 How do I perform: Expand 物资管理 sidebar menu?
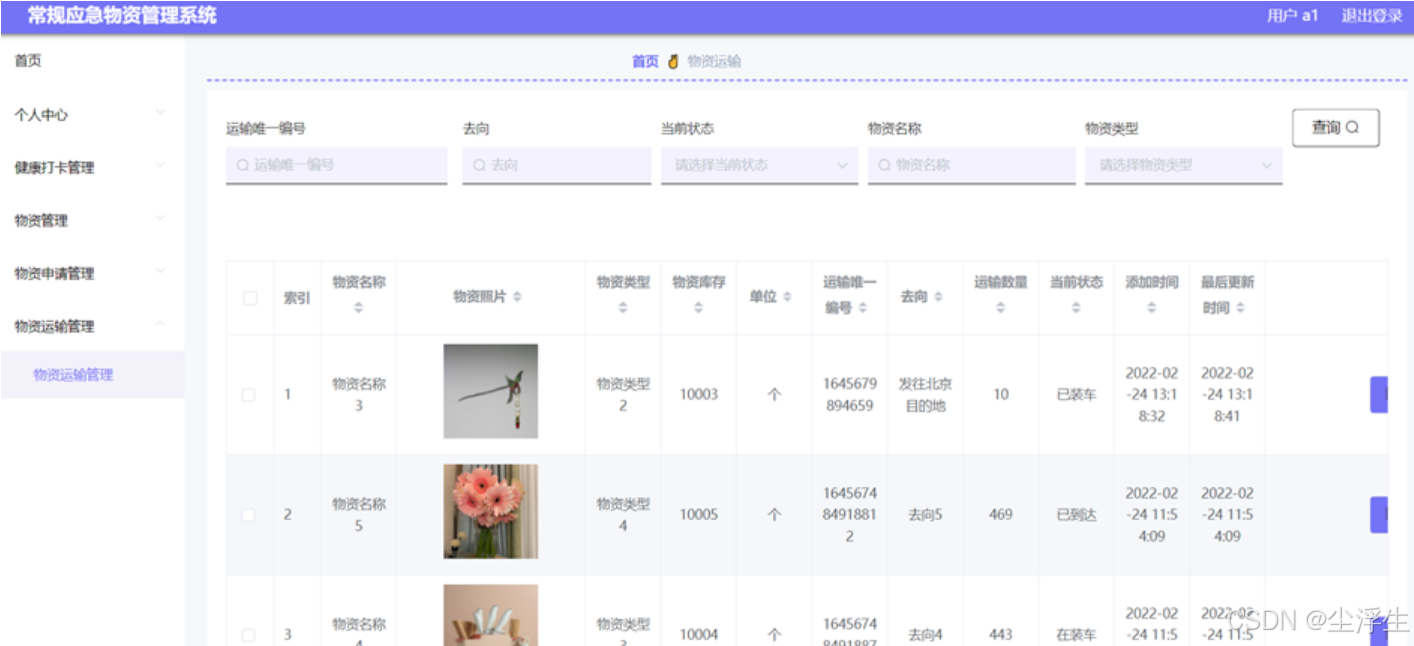pos(92,220)
